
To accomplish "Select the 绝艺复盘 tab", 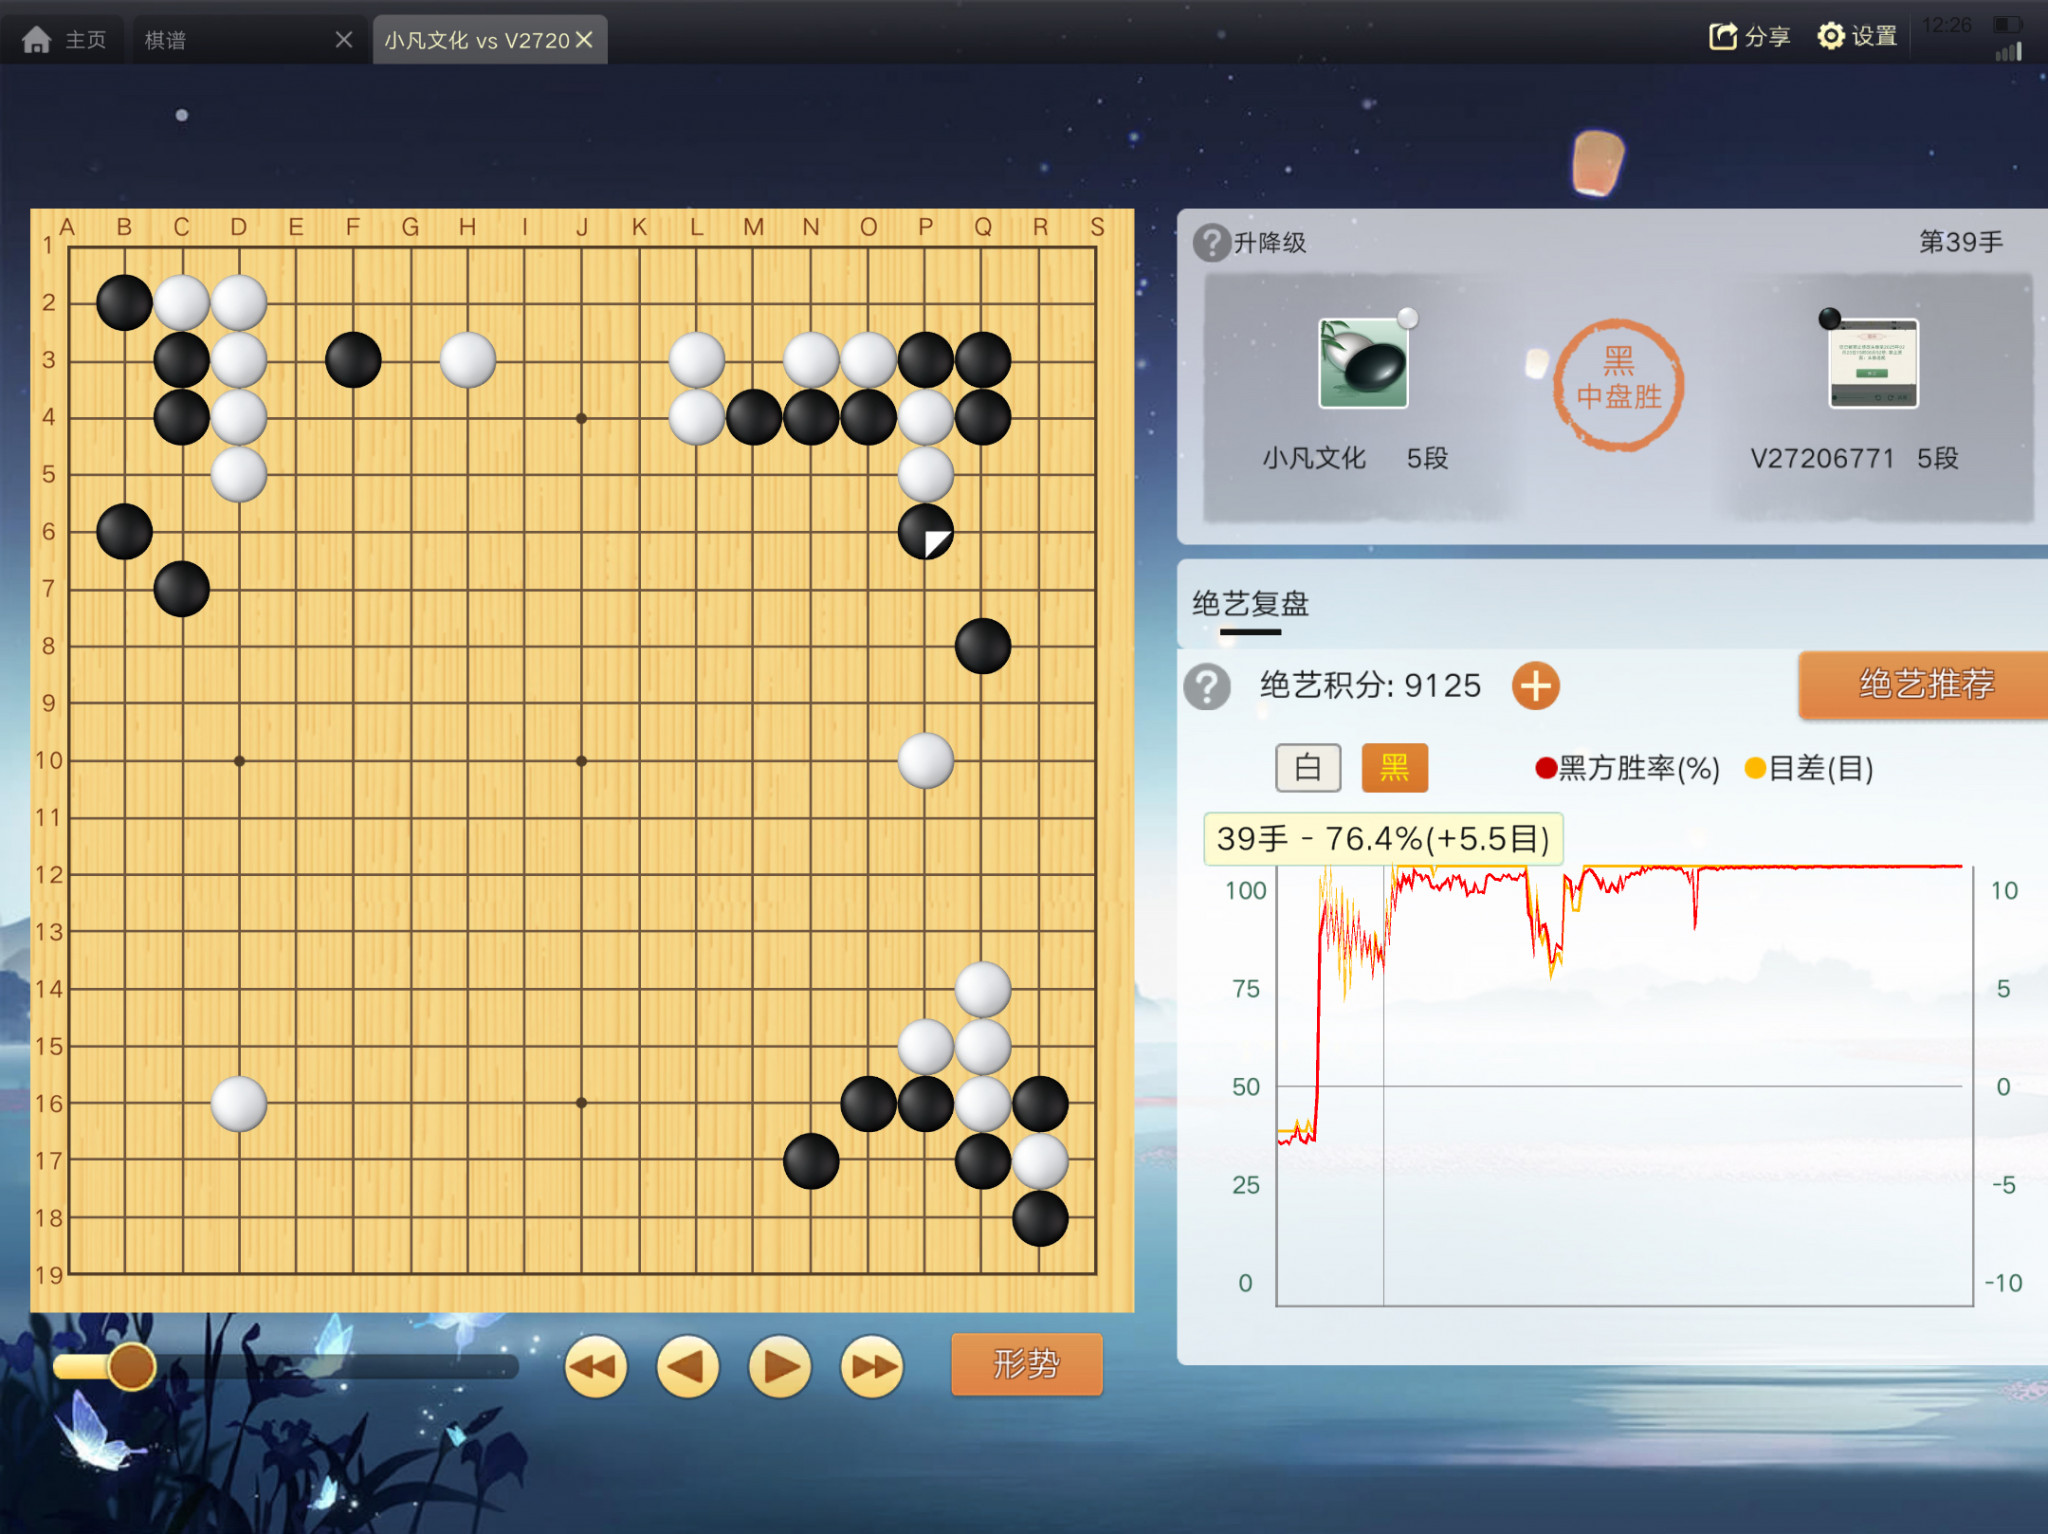I will 1250,604.
